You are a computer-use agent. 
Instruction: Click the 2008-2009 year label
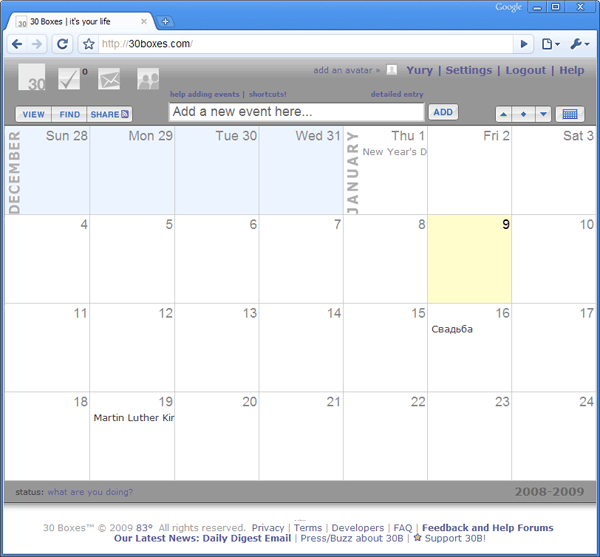pyautogui.click(x=549, y=492)
